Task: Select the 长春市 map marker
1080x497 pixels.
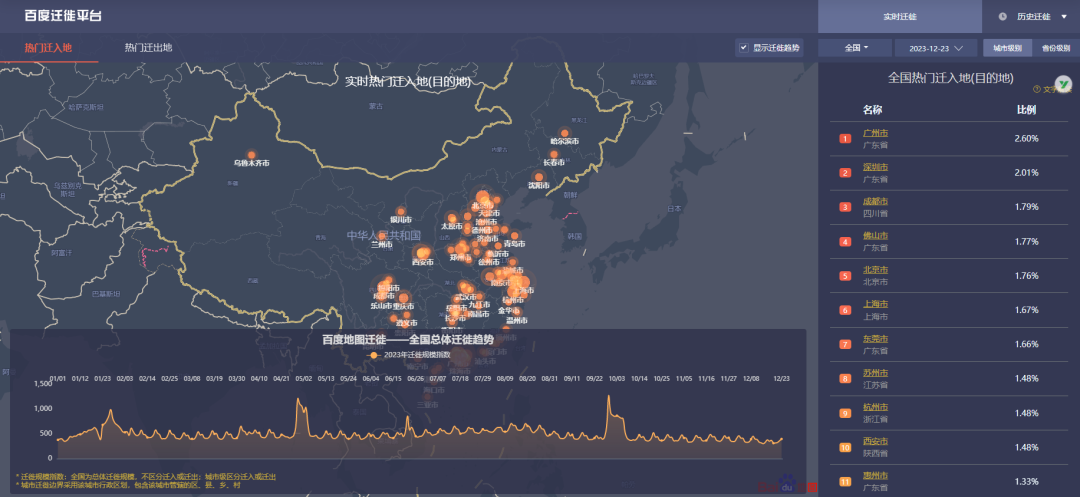Action: [x=554, y=154]
